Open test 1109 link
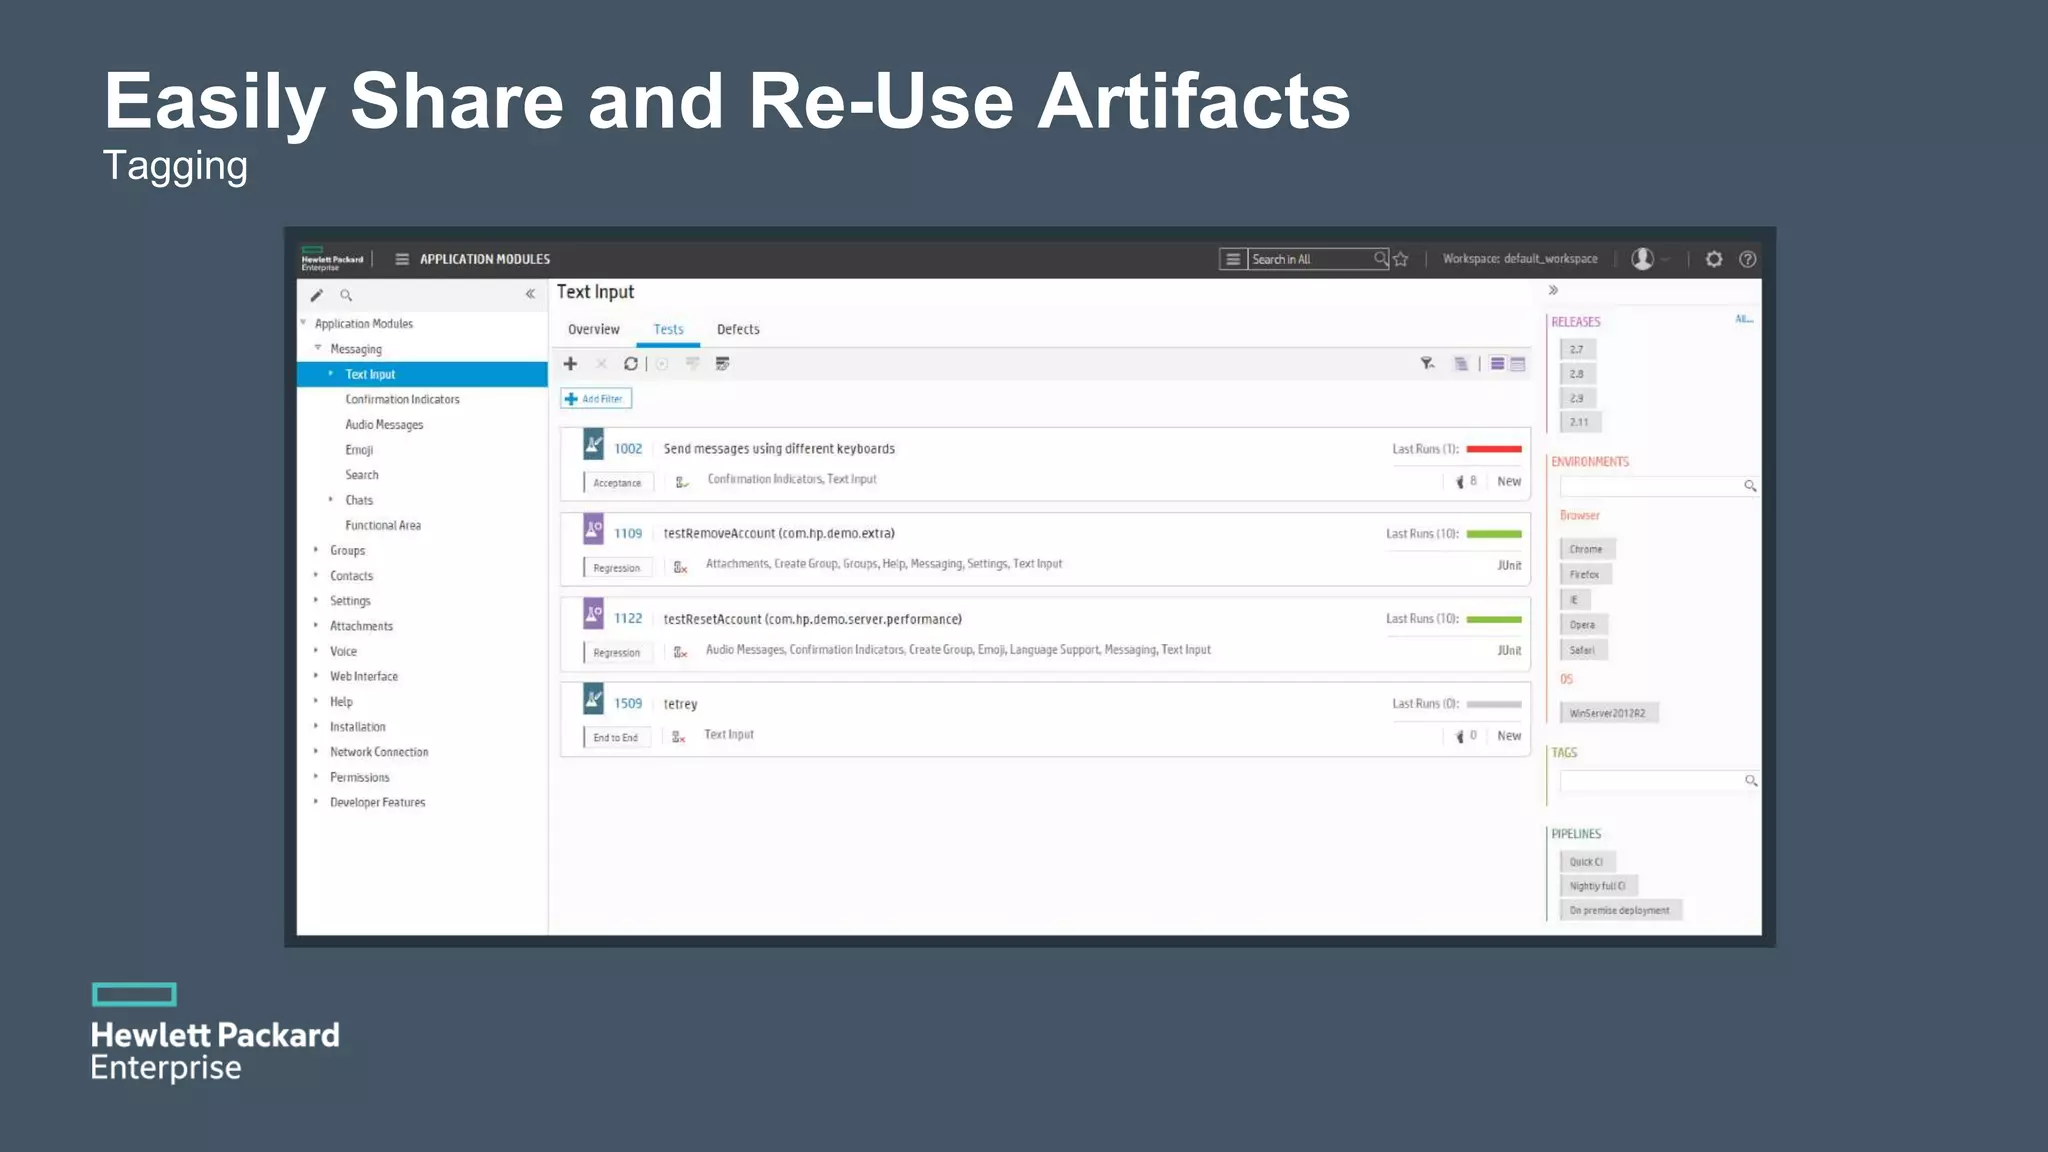Screen dimensions: 2048x1152 [x=628, y=534]
